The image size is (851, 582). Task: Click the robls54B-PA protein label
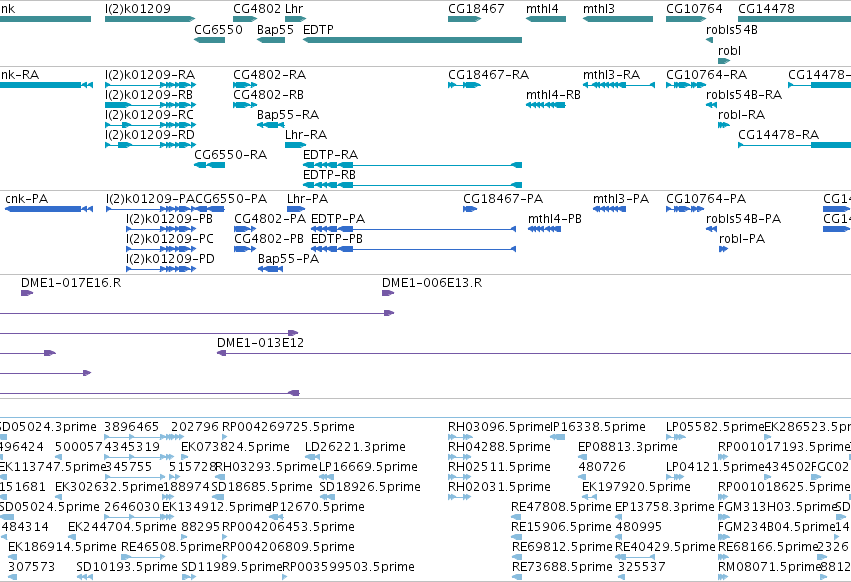743,219
